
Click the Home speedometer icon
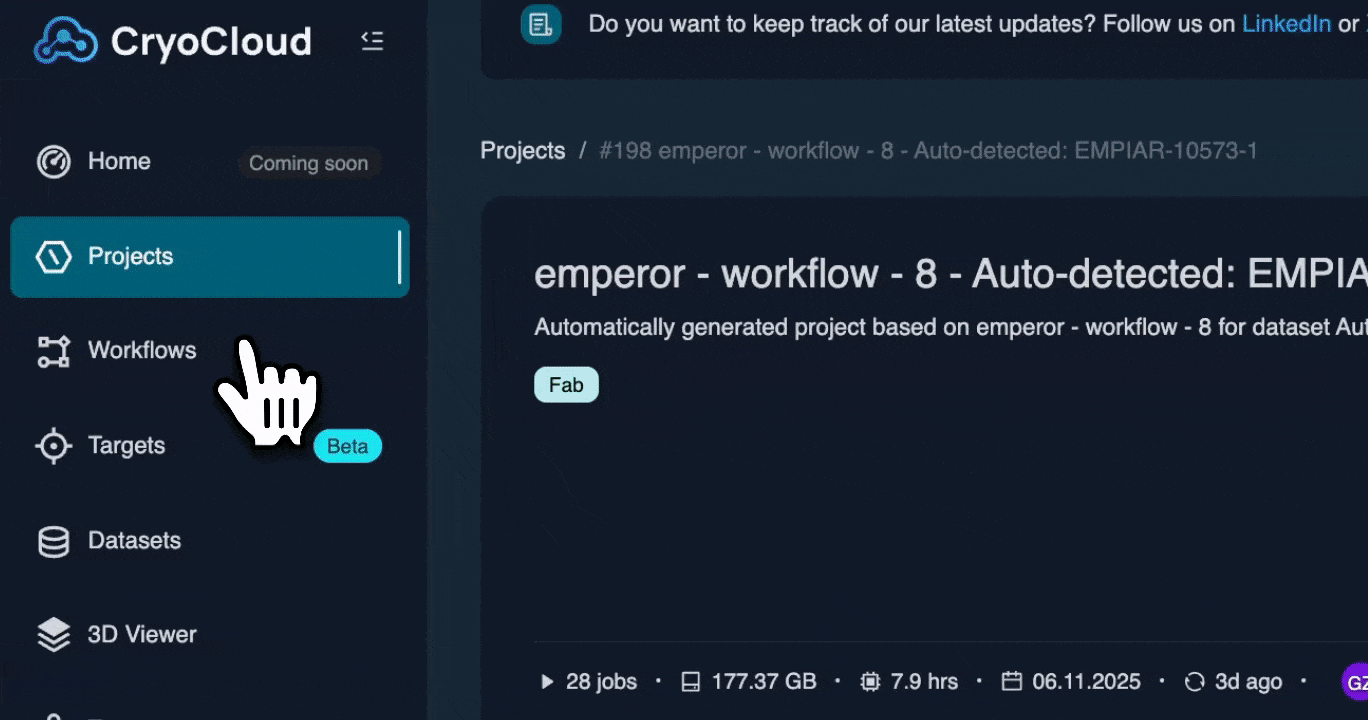53,161
